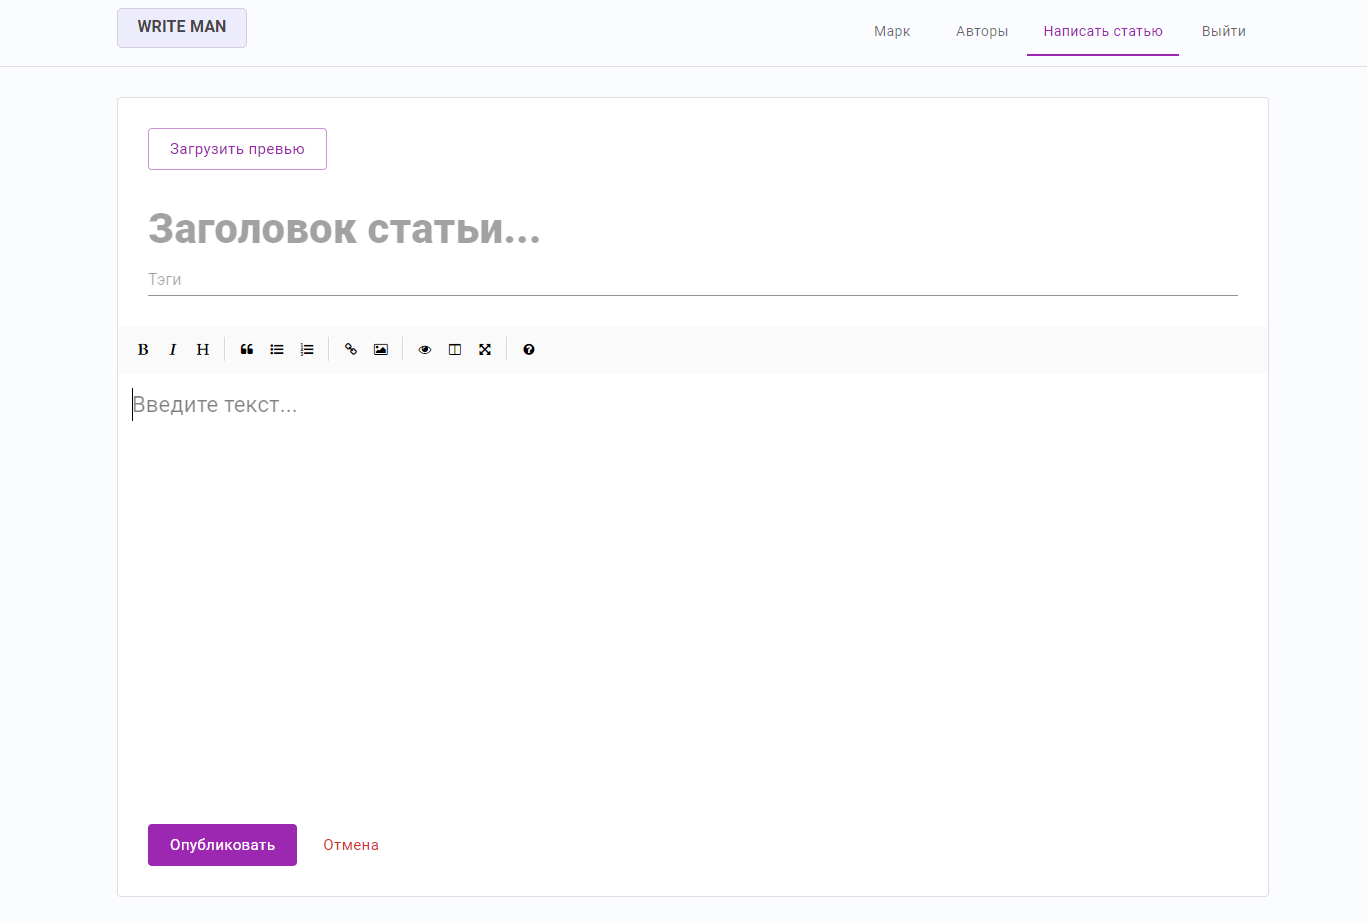Create an unordered bullet list
1367x923 pixels.
click(x=277, y=349)
